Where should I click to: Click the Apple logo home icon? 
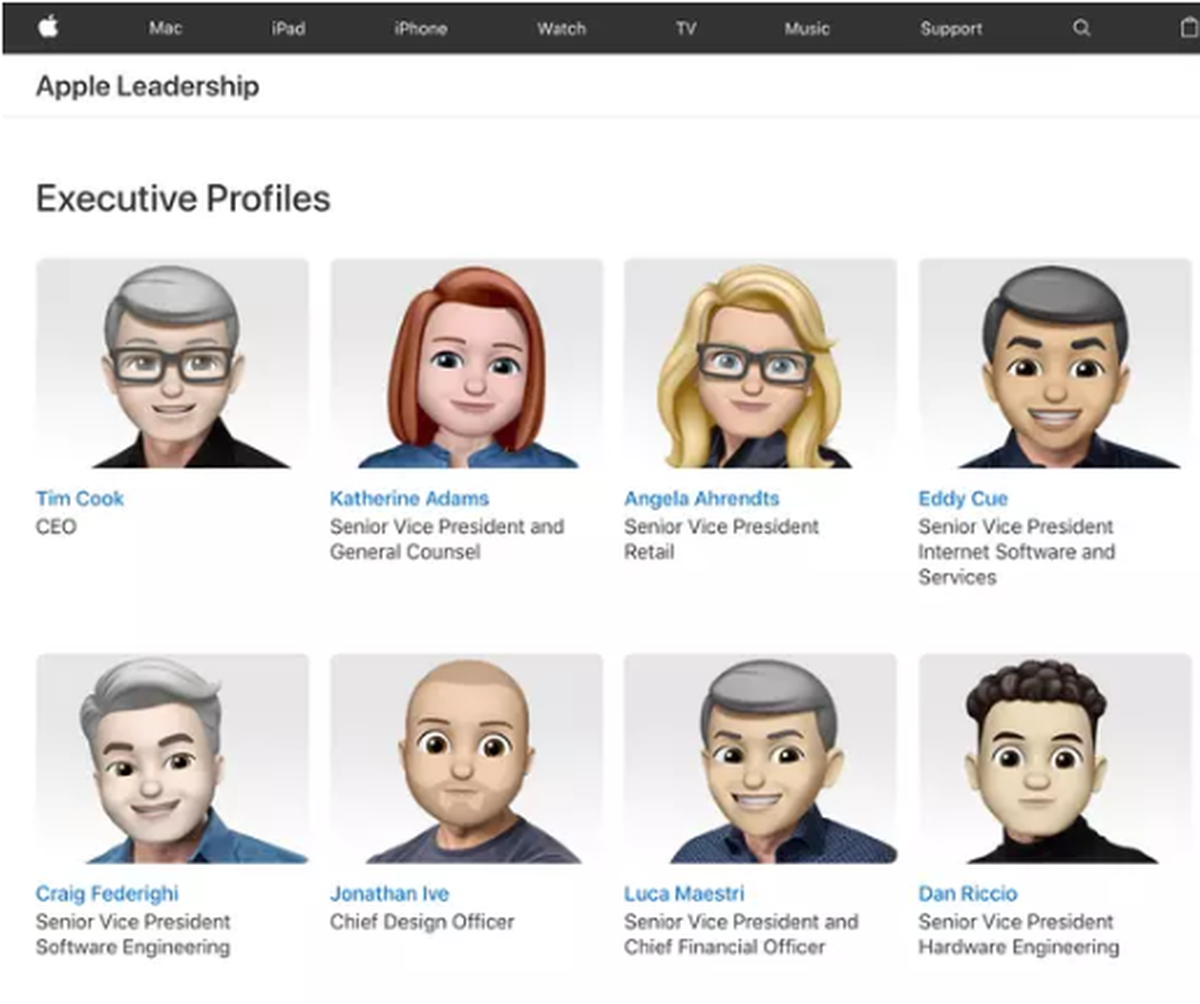tap(48, 27)
